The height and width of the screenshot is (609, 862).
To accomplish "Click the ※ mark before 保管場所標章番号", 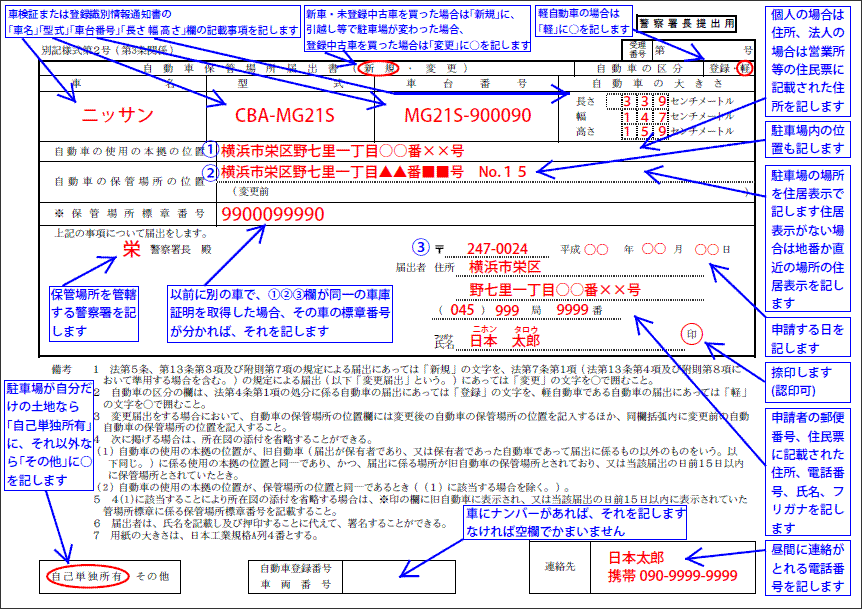I will 60,214.
